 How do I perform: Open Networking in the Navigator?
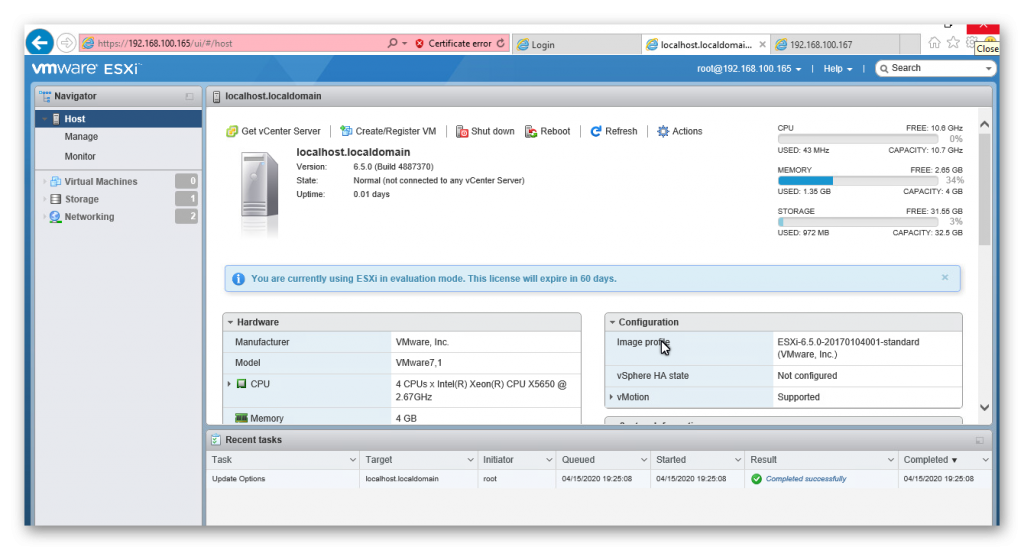click(x=89, y=217)
